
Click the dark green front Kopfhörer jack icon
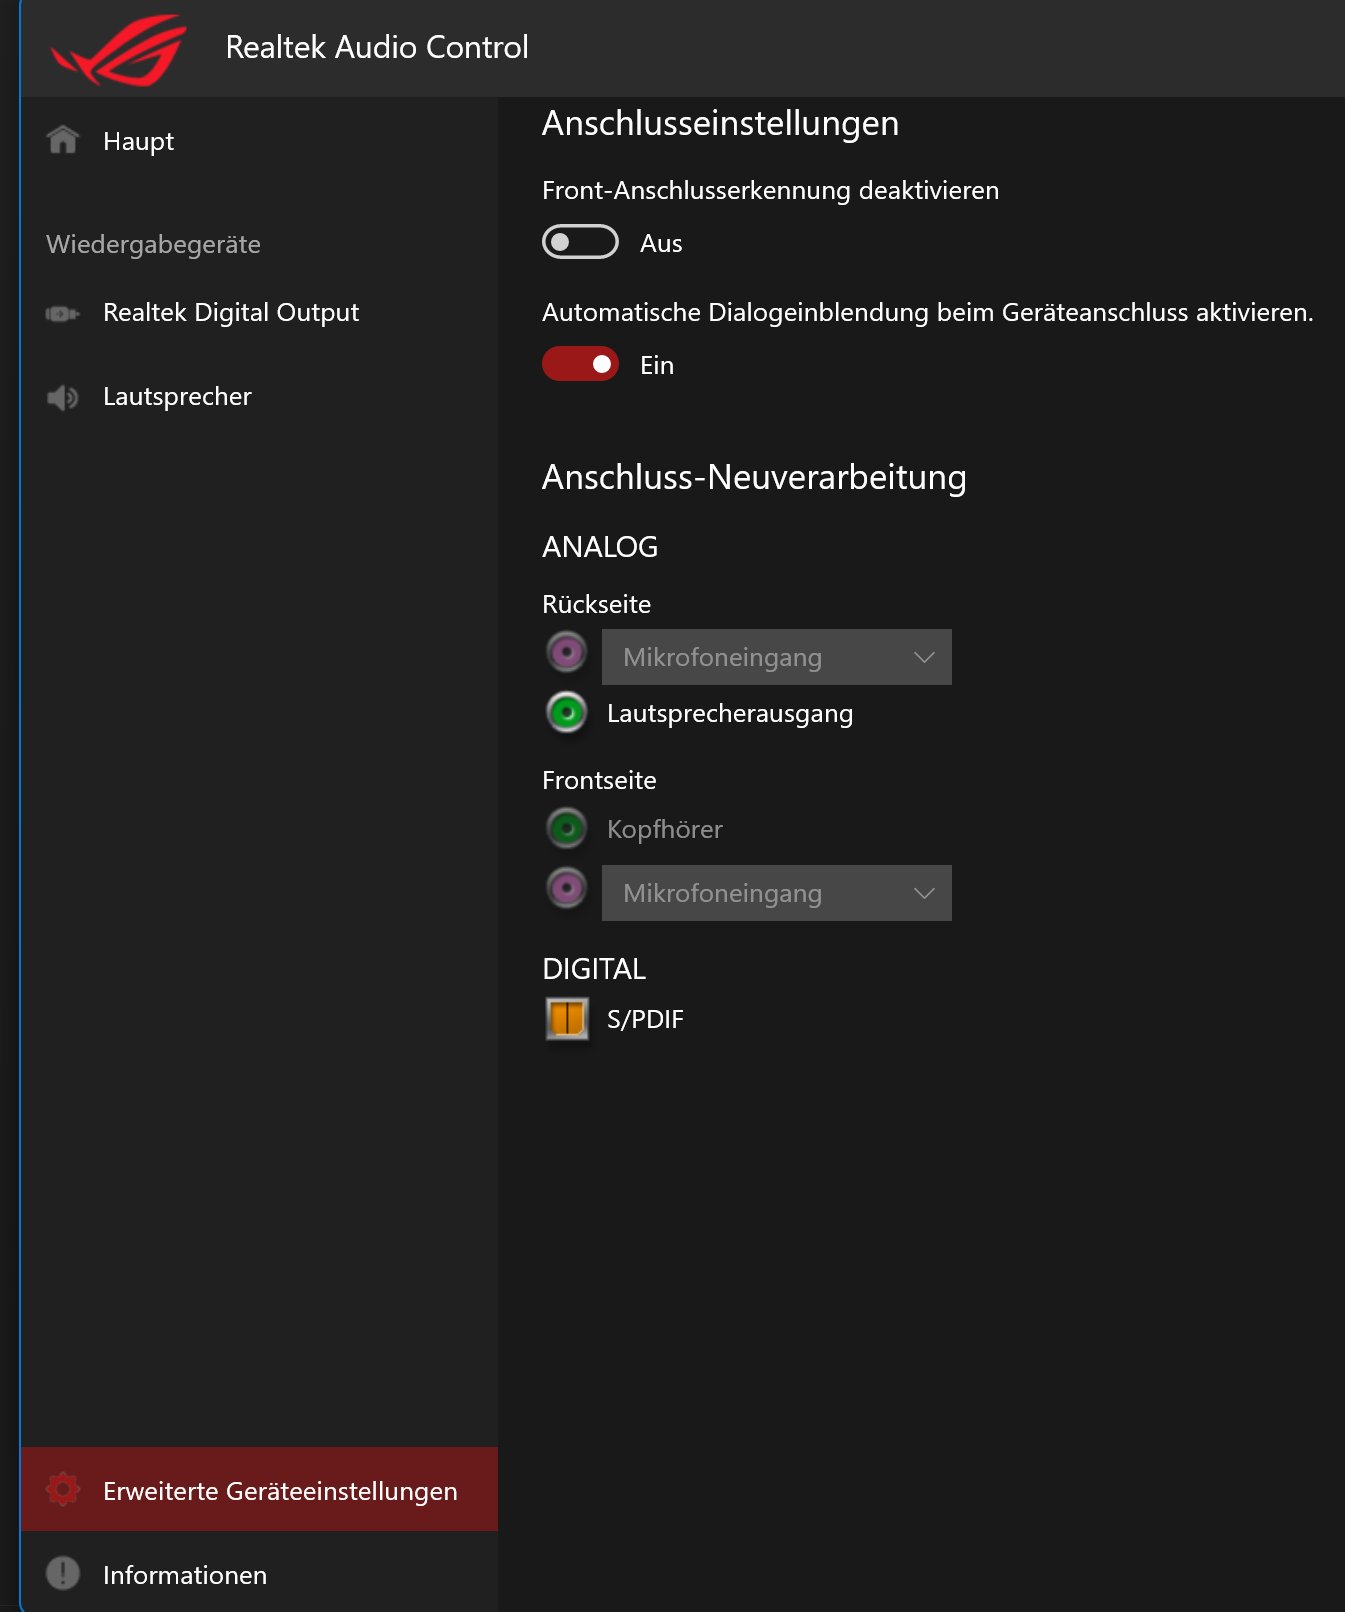567,828
